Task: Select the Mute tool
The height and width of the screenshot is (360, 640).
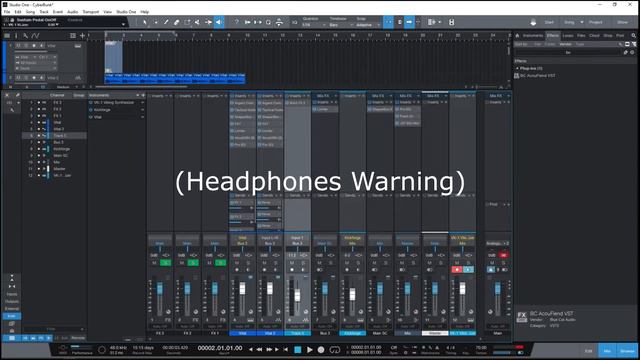Action: (198, 22)
